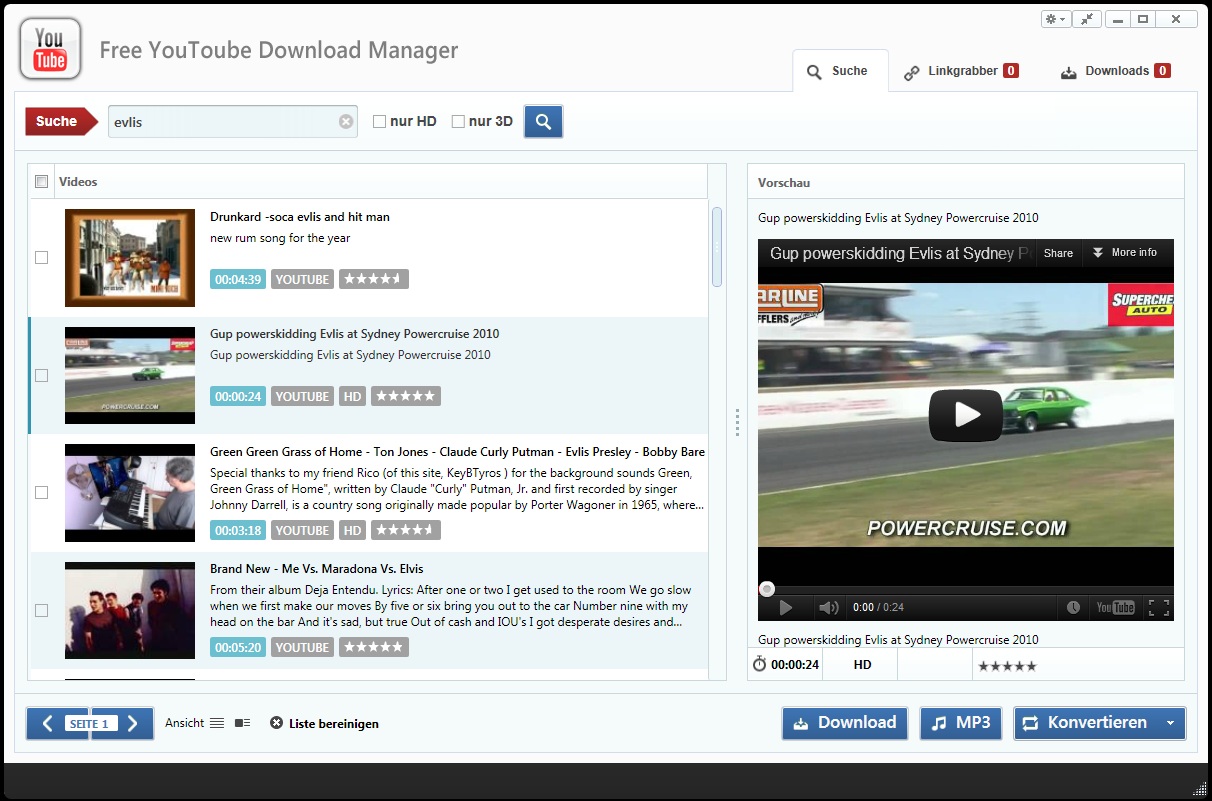Click the star rating on the Drunkard row

click(x=374, y=279)
